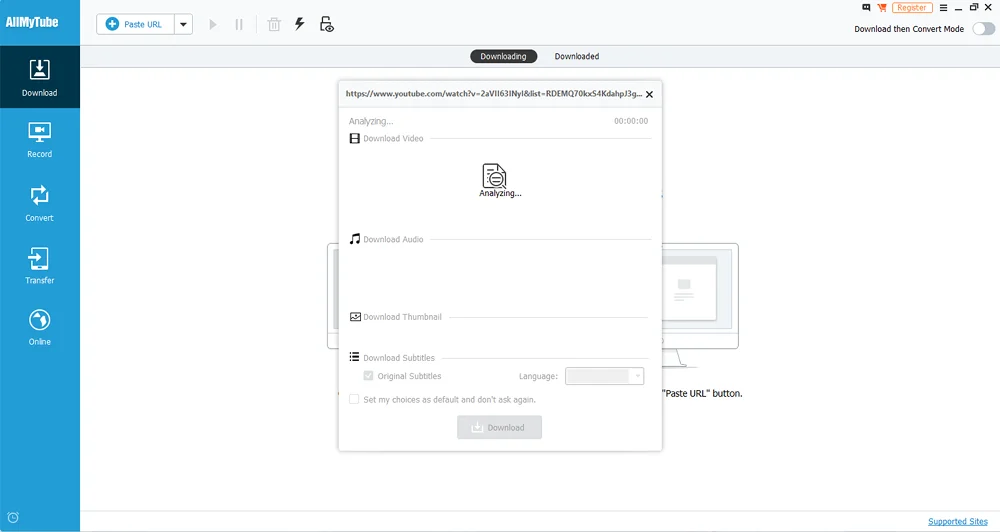
Task: Open the Convert section in sidebar
Action: pos(39,203)
